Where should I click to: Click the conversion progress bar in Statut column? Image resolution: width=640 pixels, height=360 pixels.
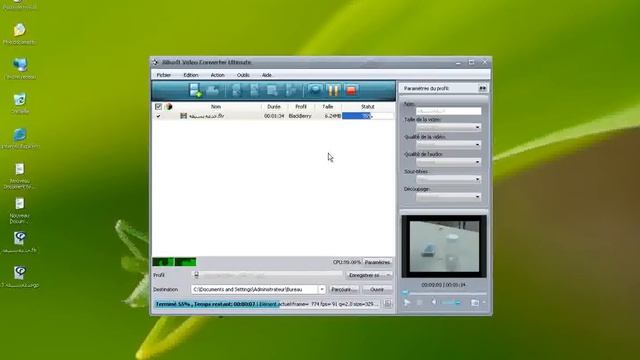click(367, 116)
